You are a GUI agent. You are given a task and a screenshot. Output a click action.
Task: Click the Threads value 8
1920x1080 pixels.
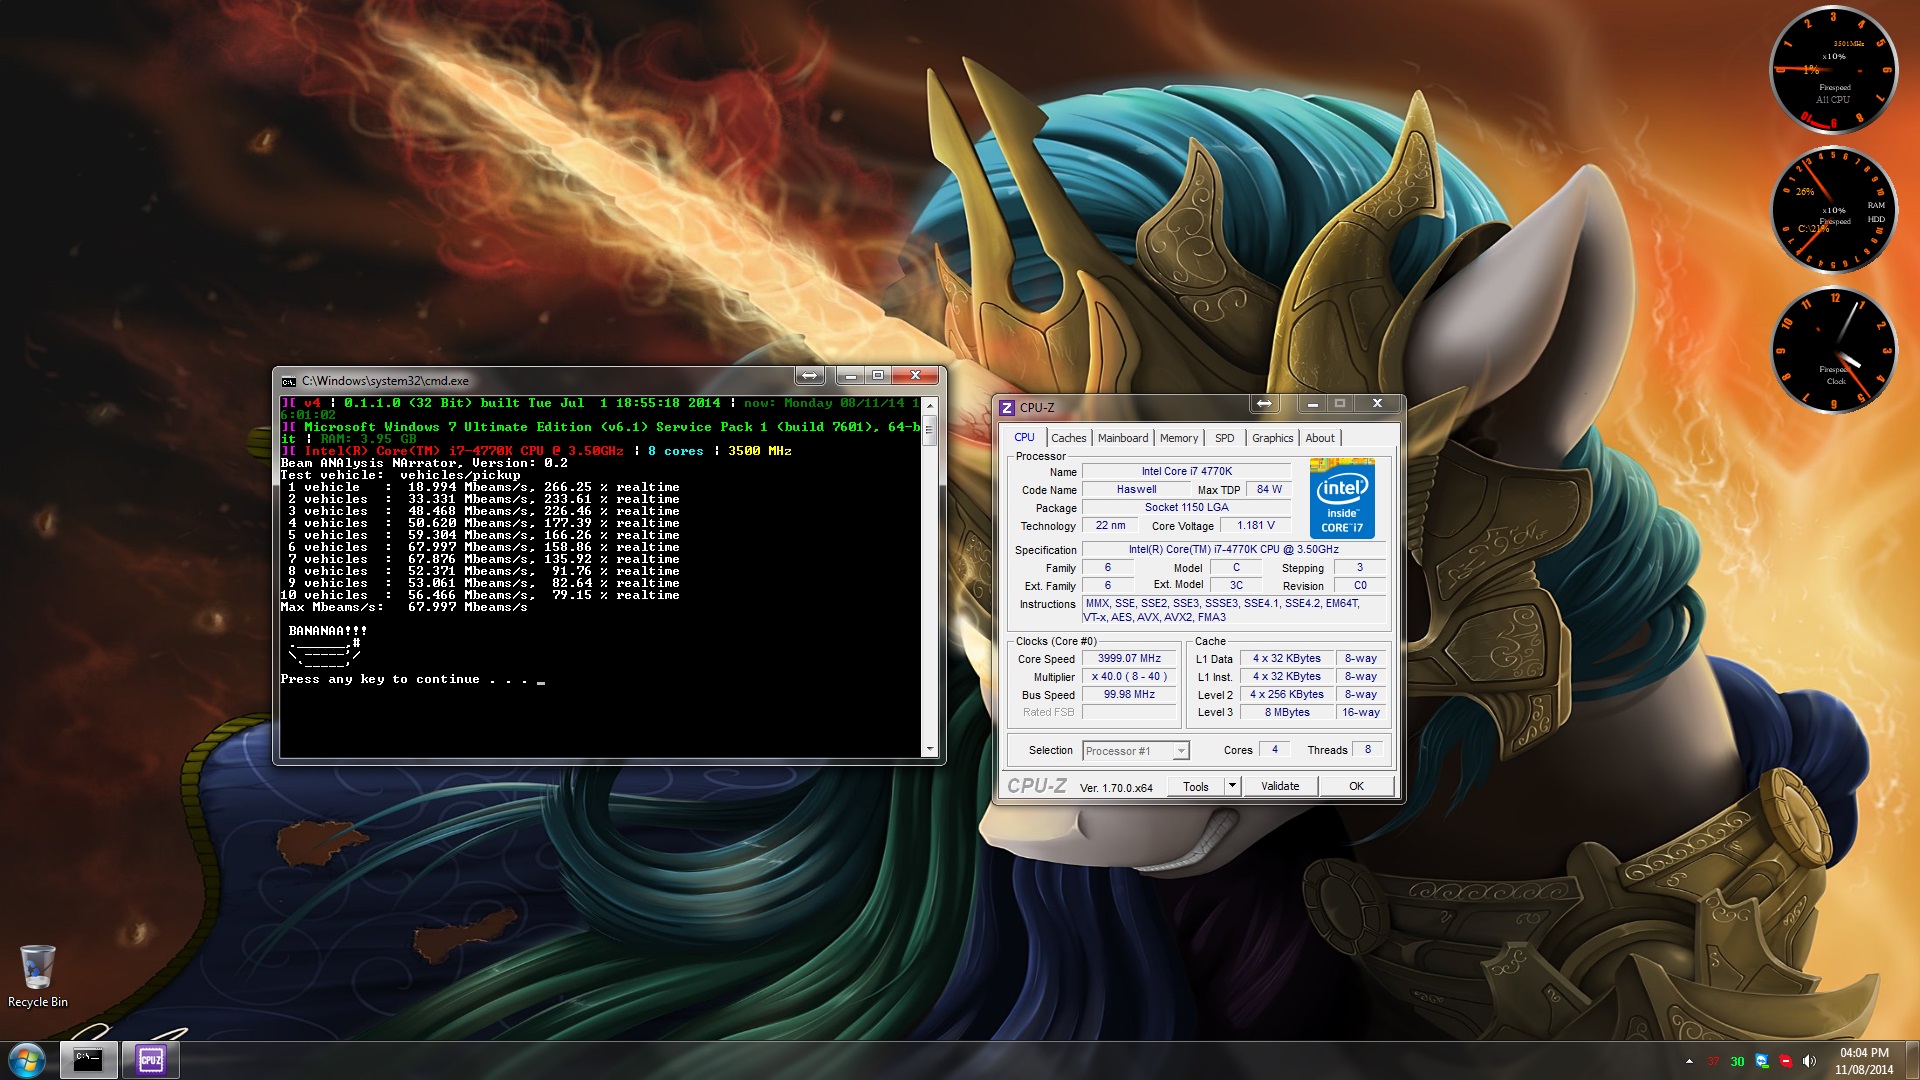pyautogui.click(x=1368, y=749)
